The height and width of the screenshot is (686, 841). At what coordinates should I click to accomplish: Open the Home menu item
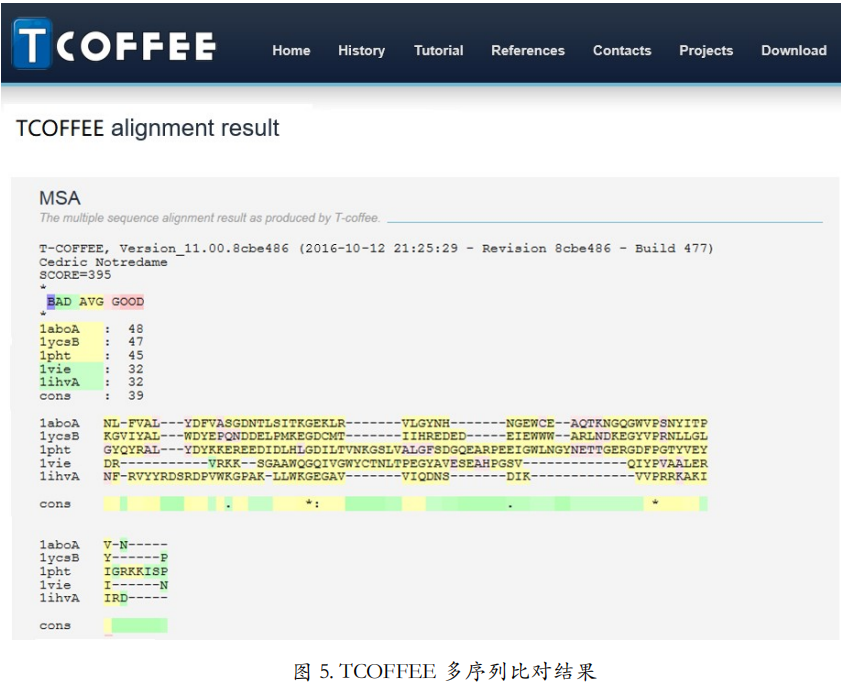(291, 50)
